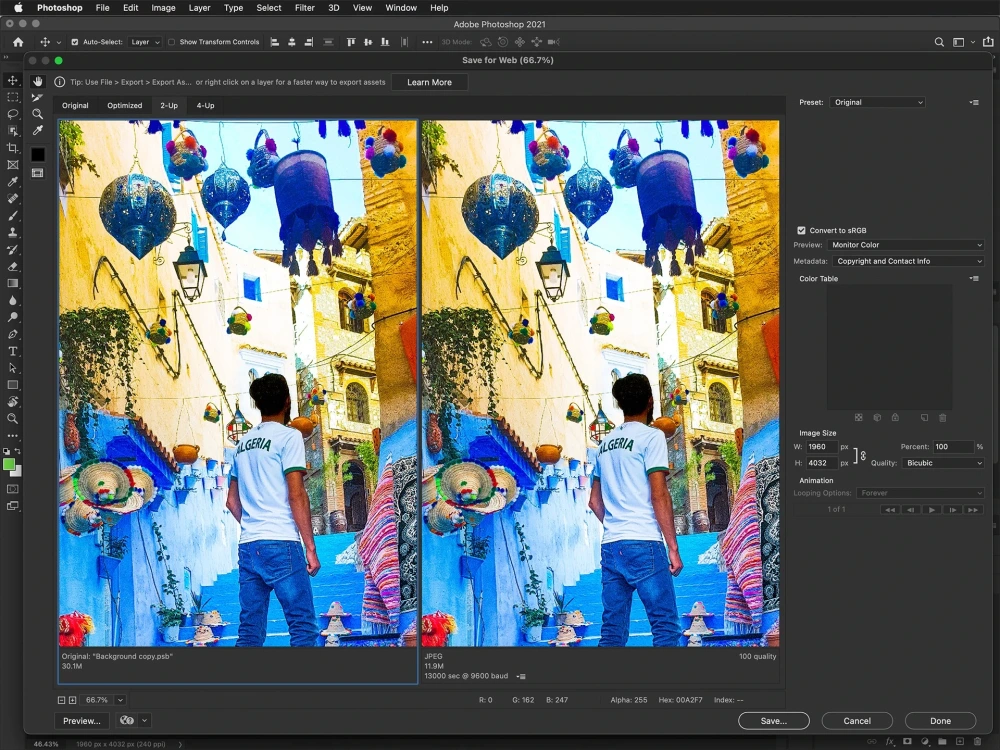Toggle slices visibility icon in dialog
The height and width of the screenshot is (750, 1000).
38,173
